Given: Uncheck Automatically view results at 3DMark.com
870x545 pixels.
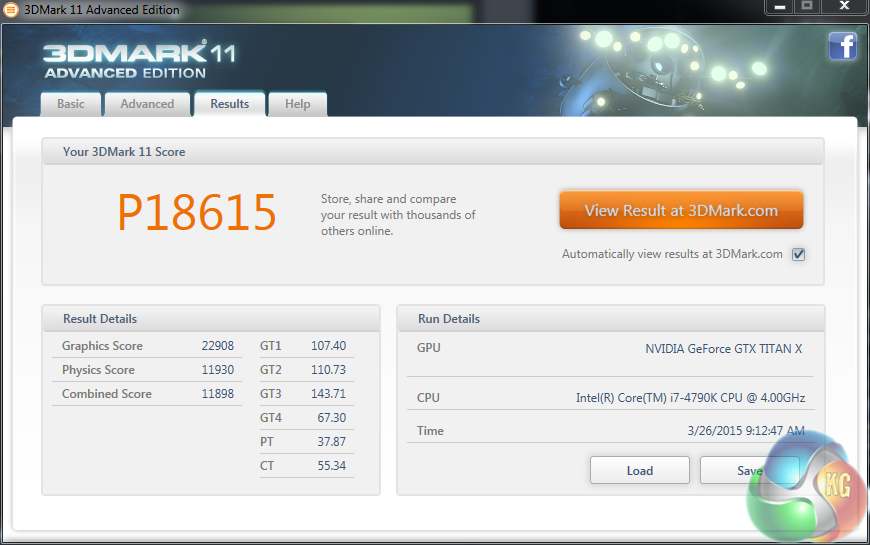Looking at the screenshot, I should (x=798, y=254).
